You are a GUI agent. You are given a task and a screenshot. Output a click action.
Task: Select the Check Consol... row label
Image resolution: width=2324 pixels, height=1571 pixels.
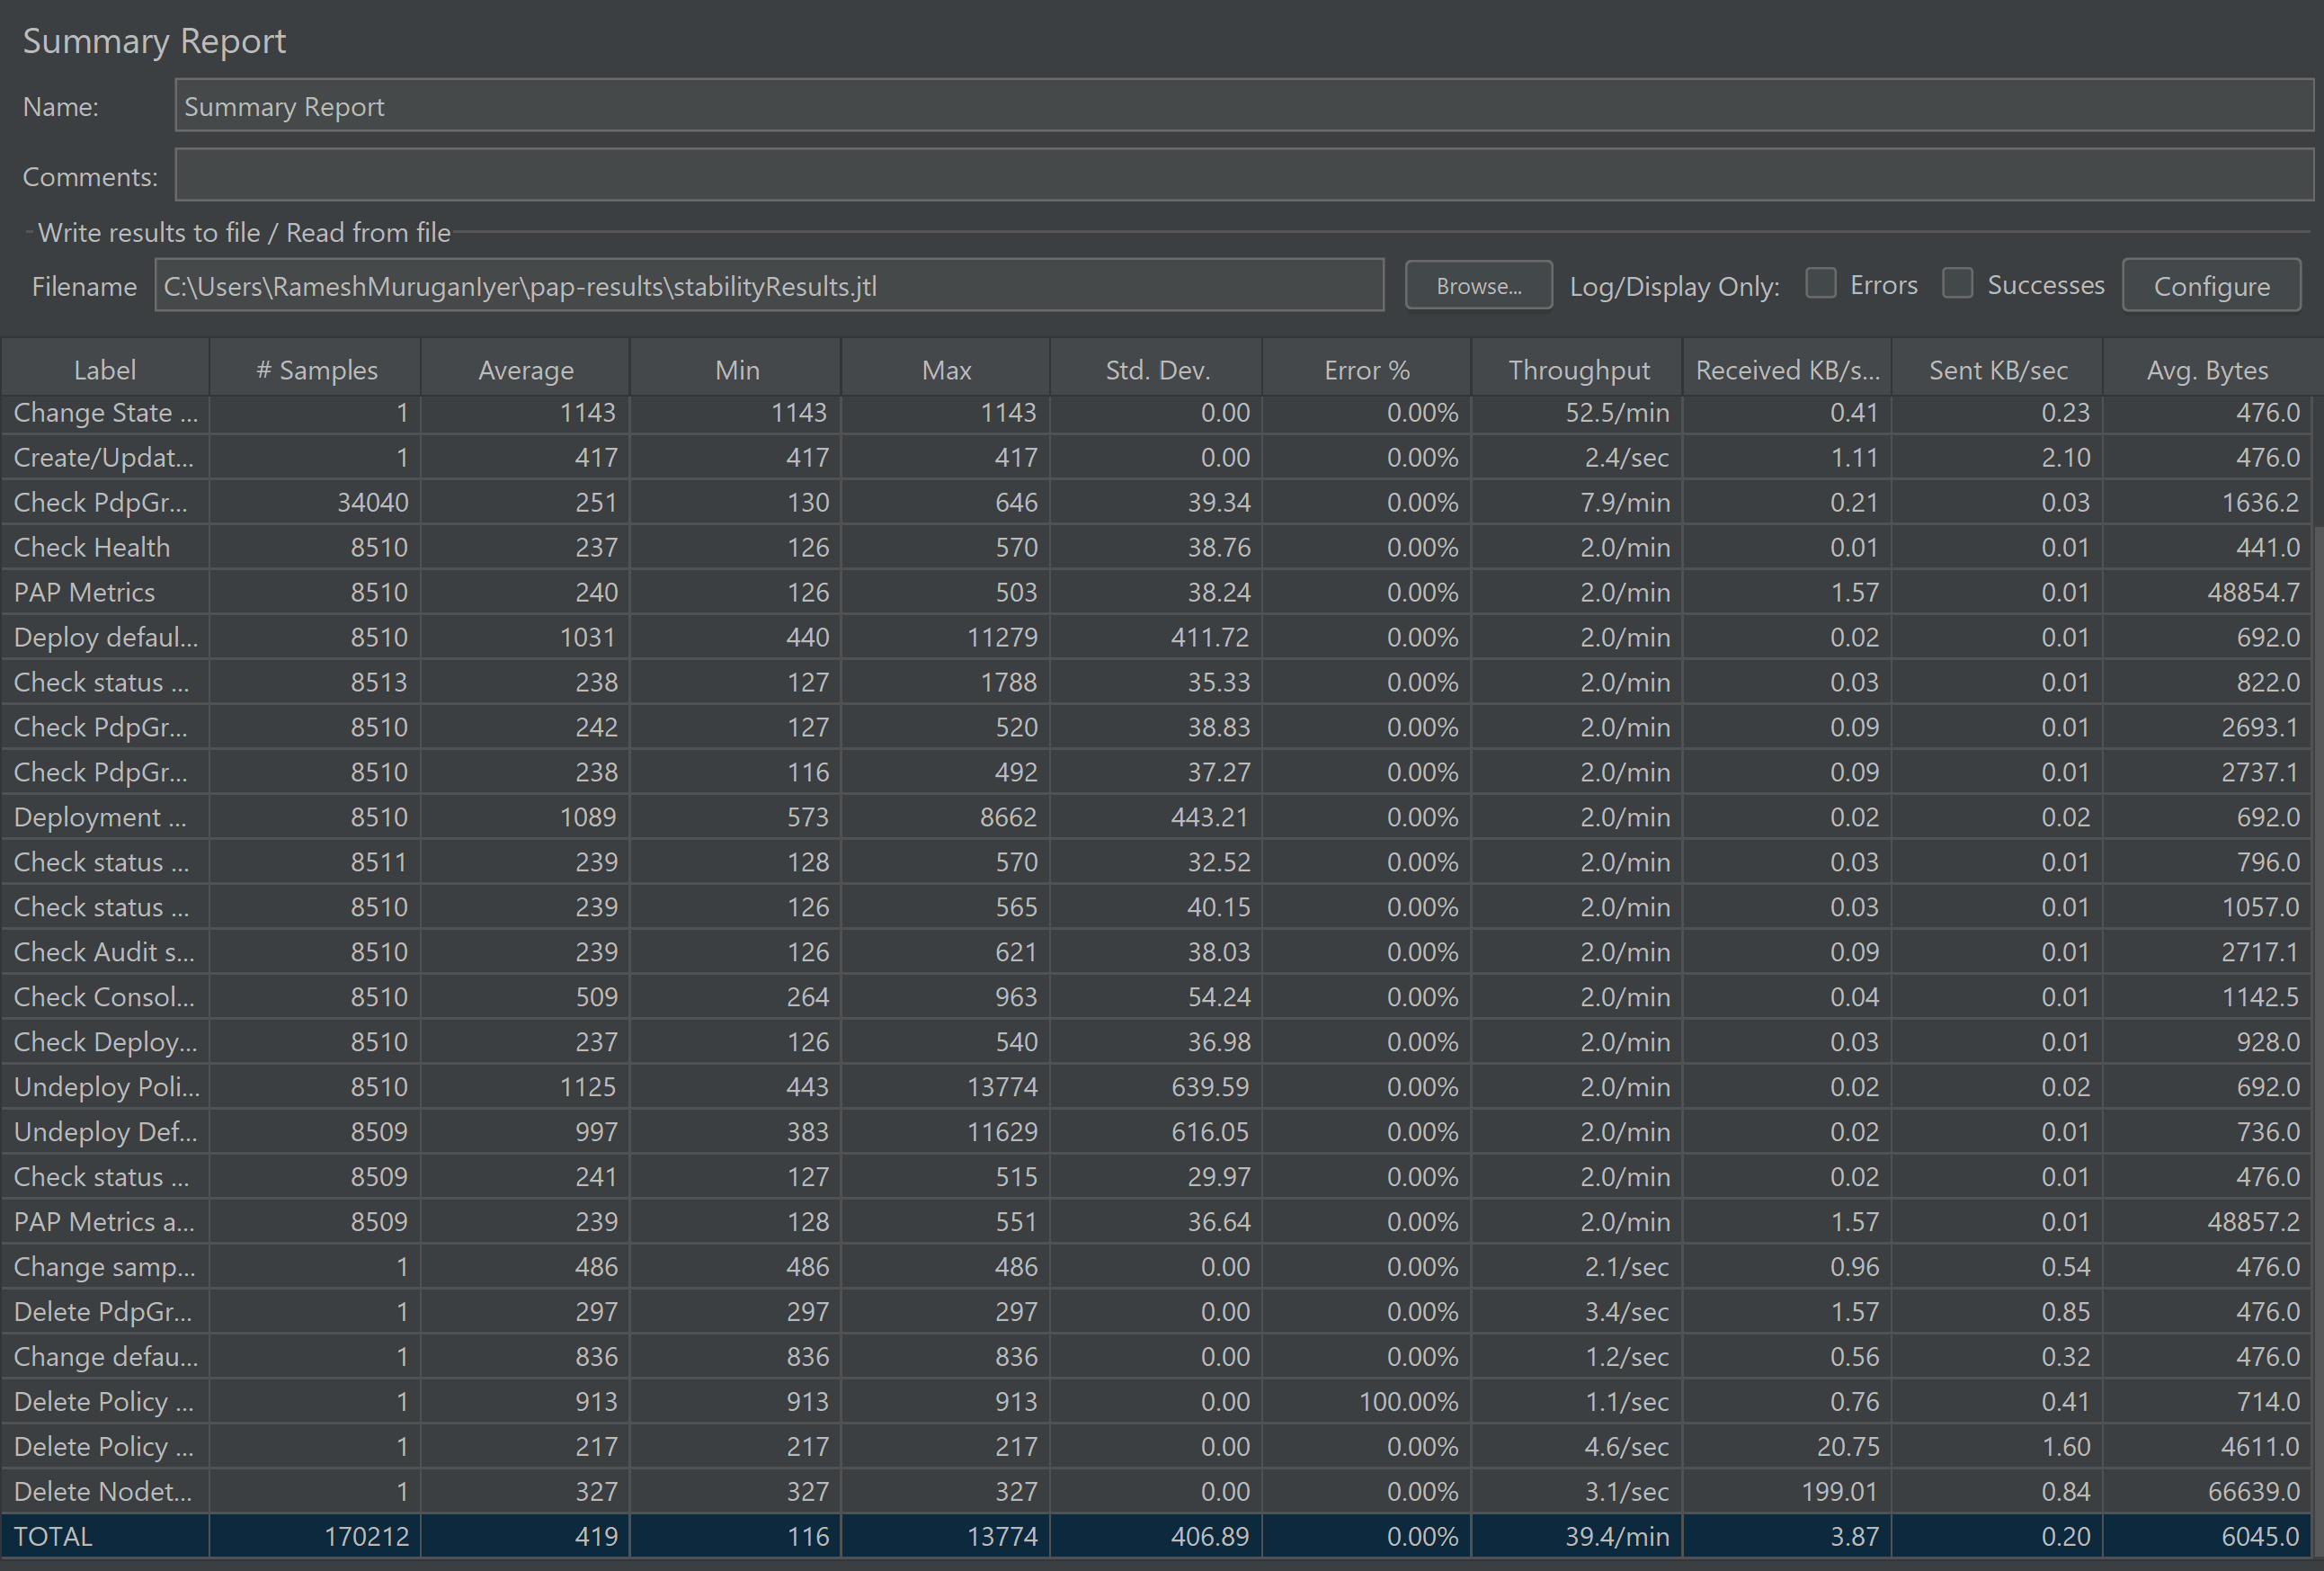click(105, 997)
